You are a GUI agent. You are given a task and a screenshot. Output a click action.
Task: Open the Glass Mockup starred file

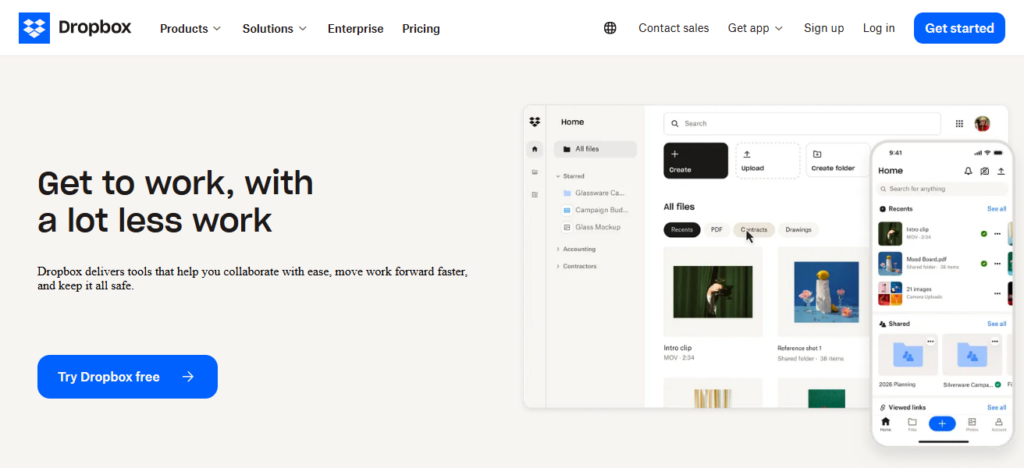click(x=592, y=227)
